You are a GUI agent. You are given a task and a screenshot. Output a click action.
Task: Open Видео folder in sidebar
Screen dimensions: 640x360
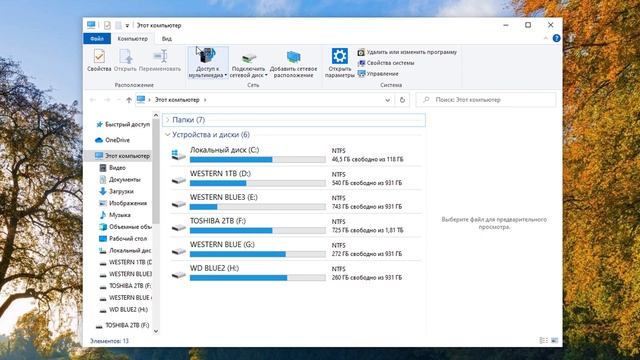(x=113, y=168)
